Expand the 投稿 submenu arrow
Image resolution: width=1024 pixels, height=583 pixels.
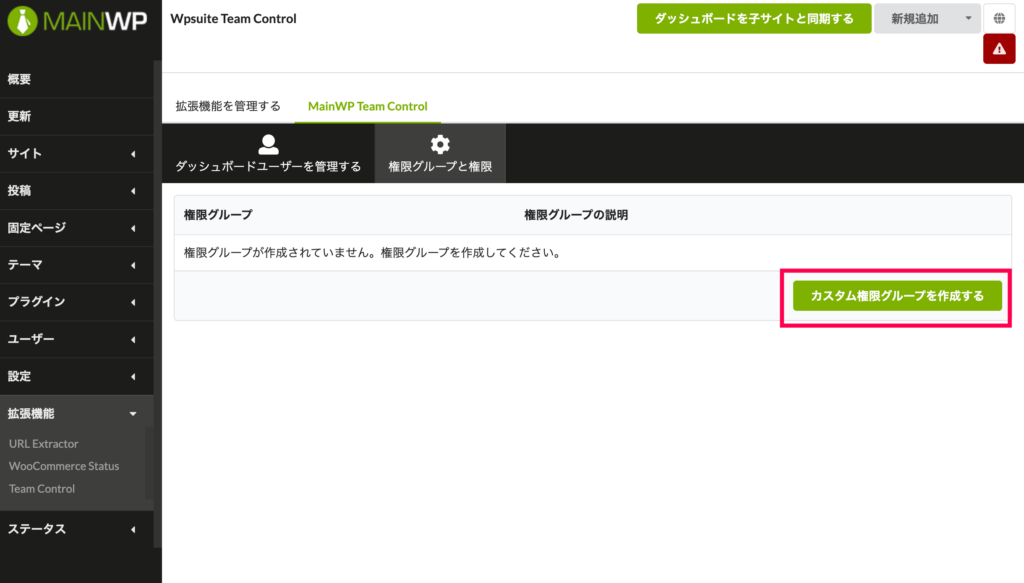click(133, 191)
